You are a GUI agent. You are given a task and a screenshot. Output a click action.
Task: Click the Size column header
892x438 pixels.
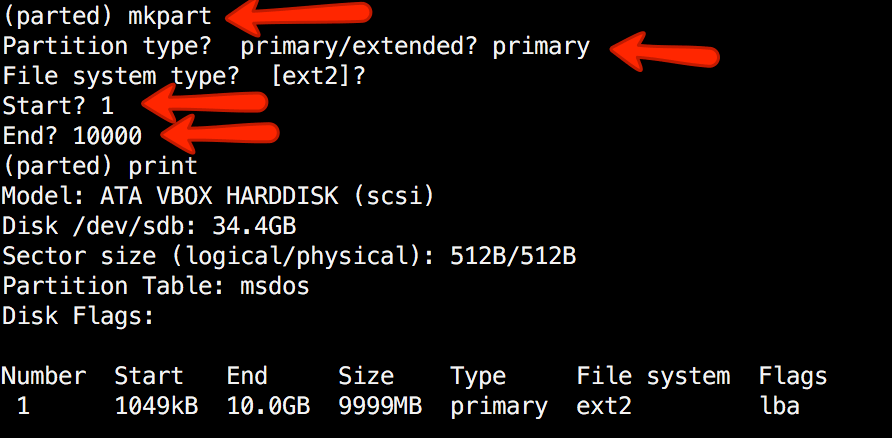pyautogui.click(x=365, y=376)
